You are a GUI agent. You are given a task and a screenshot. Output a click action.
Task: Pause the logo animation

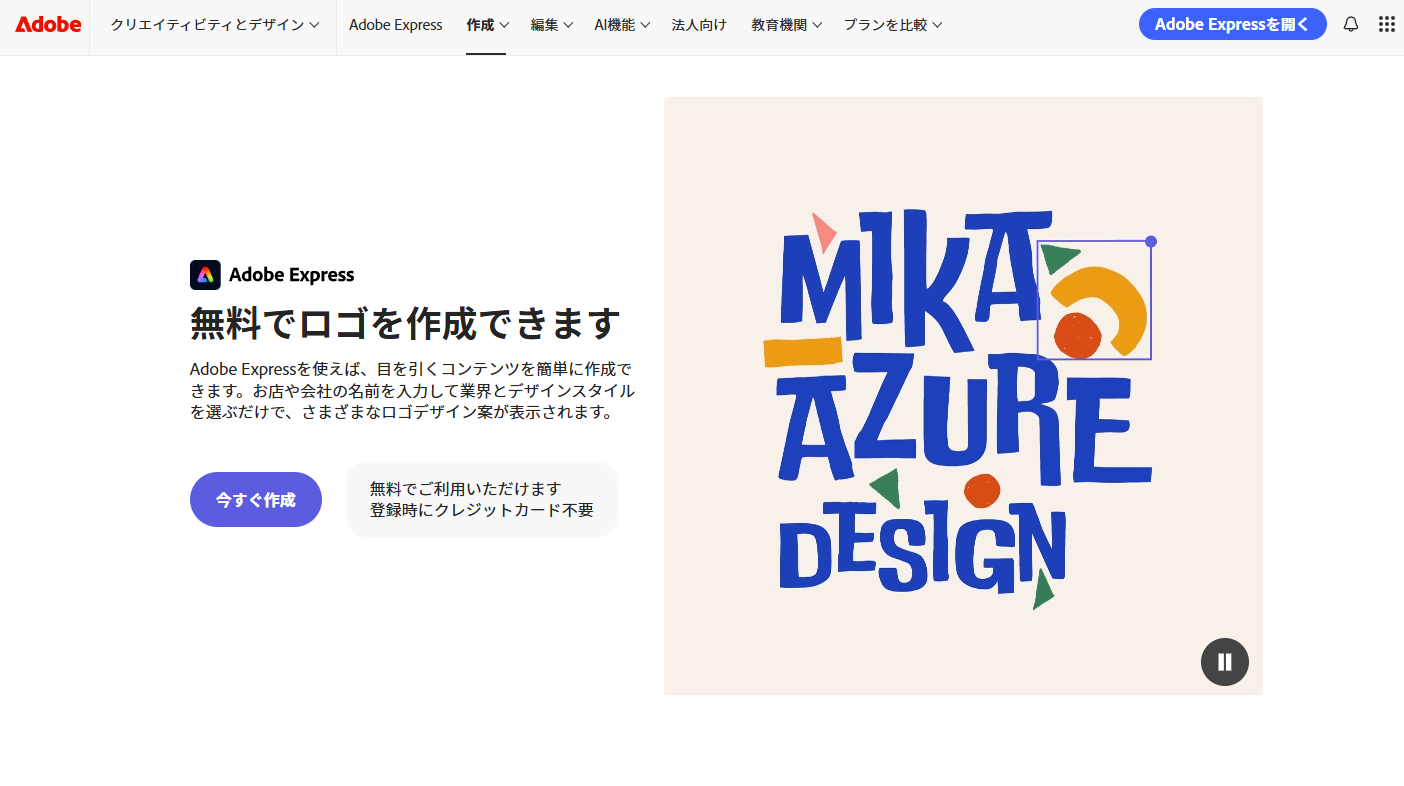click(1225, 662)
